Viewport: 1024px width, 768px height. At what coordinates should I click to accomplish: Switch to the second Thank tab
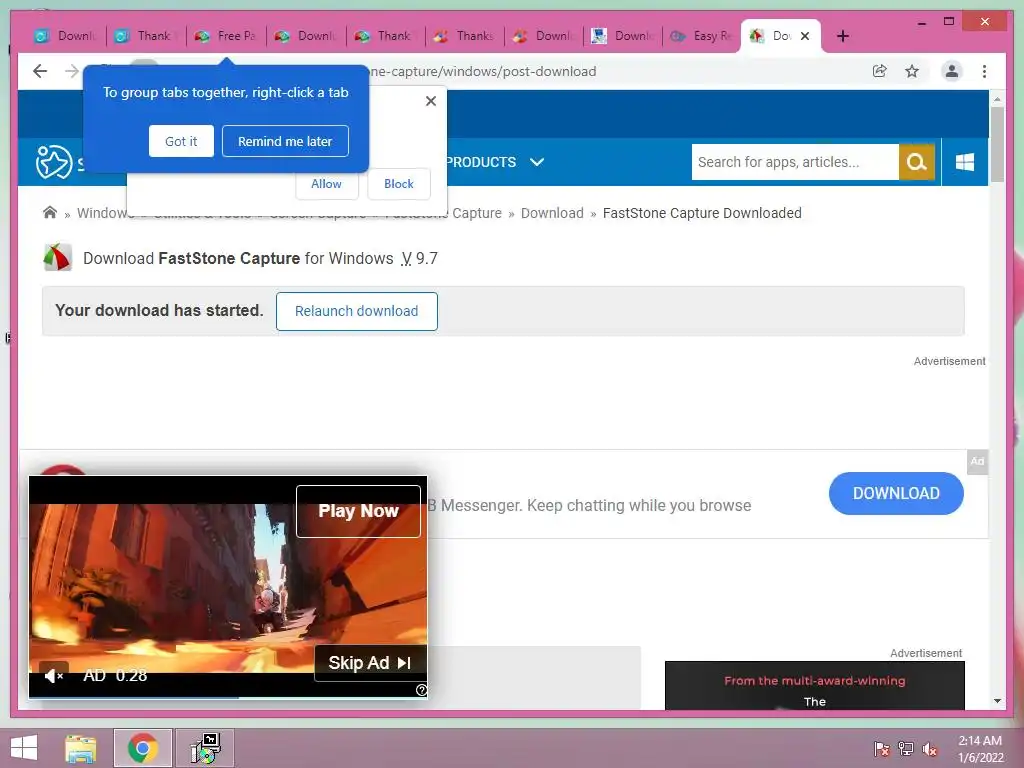point(385,36)
